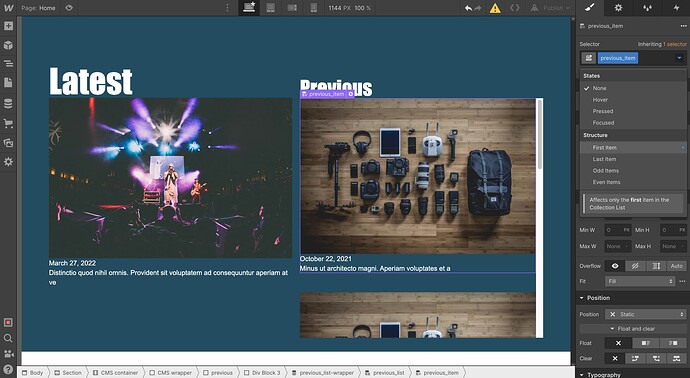Open the Pages panel icon
The width and height of the screenshot is (690, 378).
click(x=8, y=83)
